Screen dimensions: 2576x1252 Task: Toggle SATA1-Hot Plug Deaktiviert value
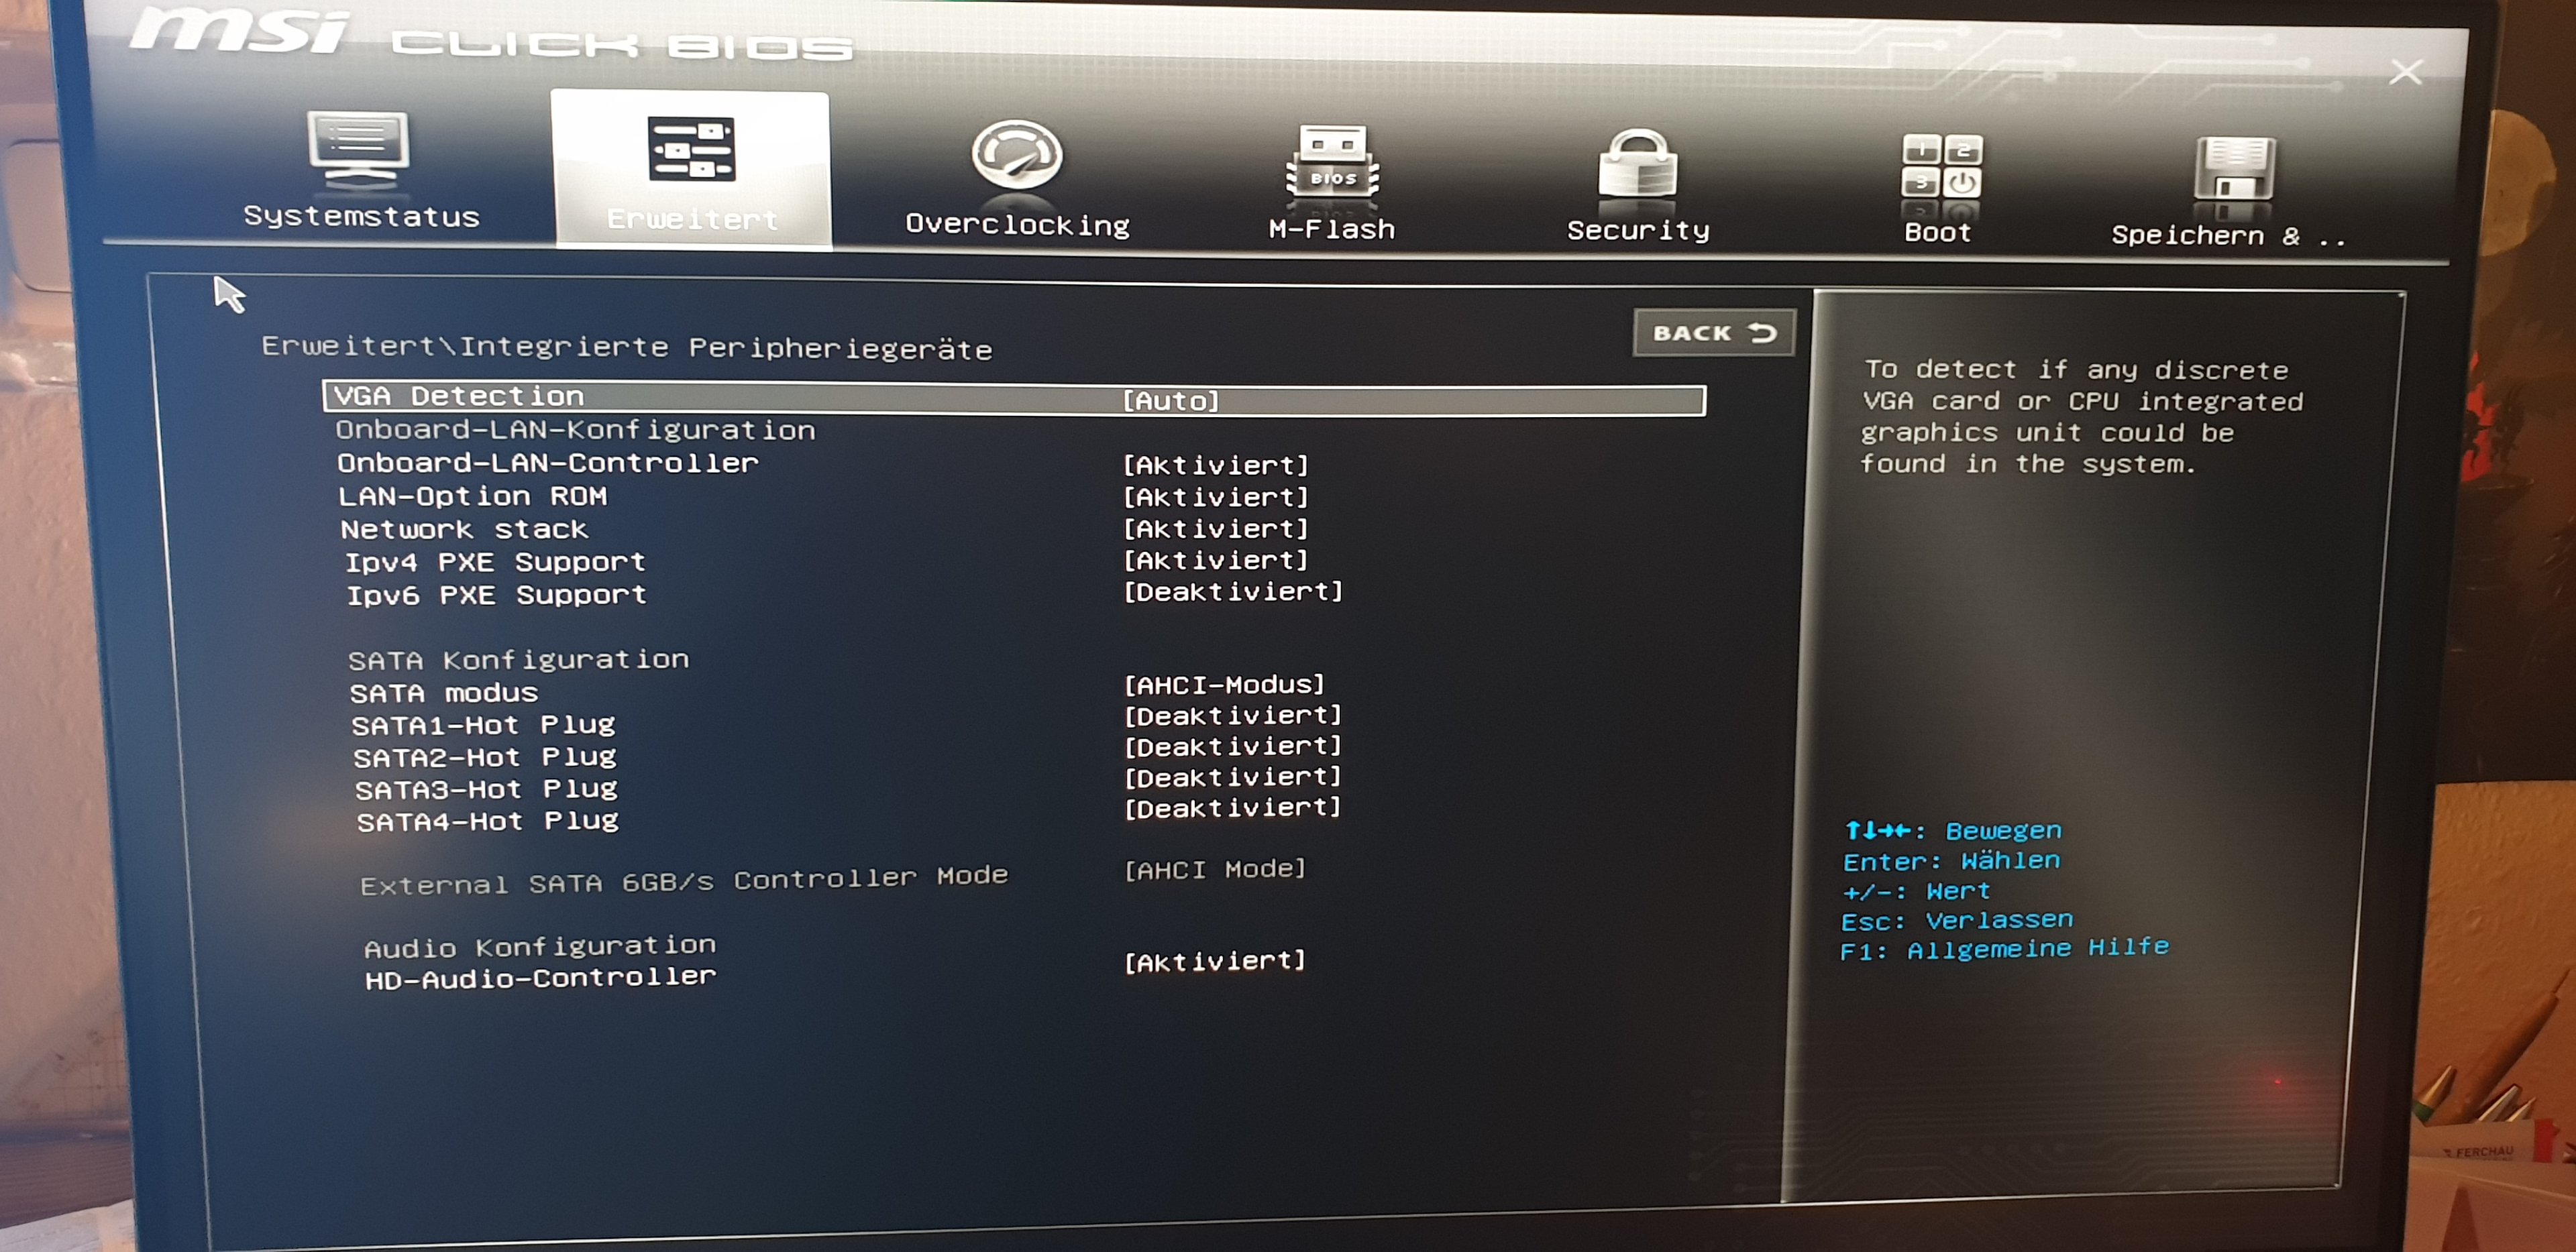tap(1232, 716)
